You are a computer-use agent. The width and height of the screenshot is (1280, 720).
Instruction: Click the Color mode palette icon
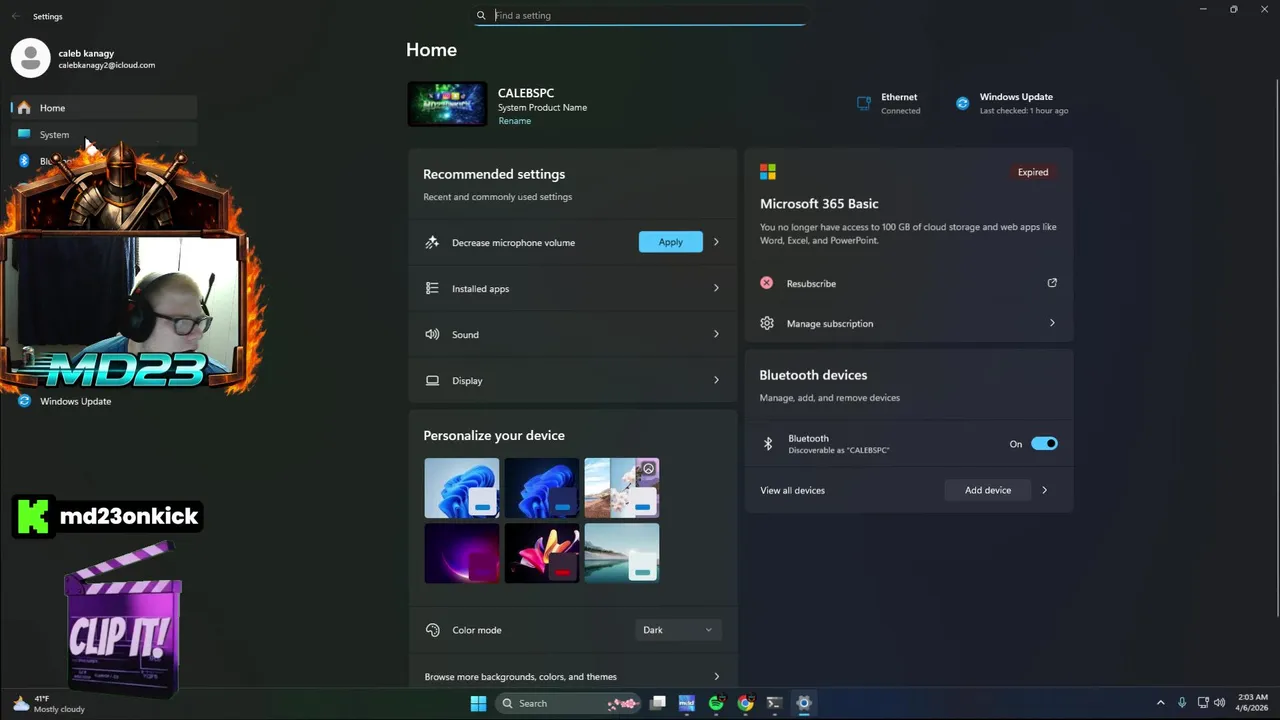coord(432,630)
